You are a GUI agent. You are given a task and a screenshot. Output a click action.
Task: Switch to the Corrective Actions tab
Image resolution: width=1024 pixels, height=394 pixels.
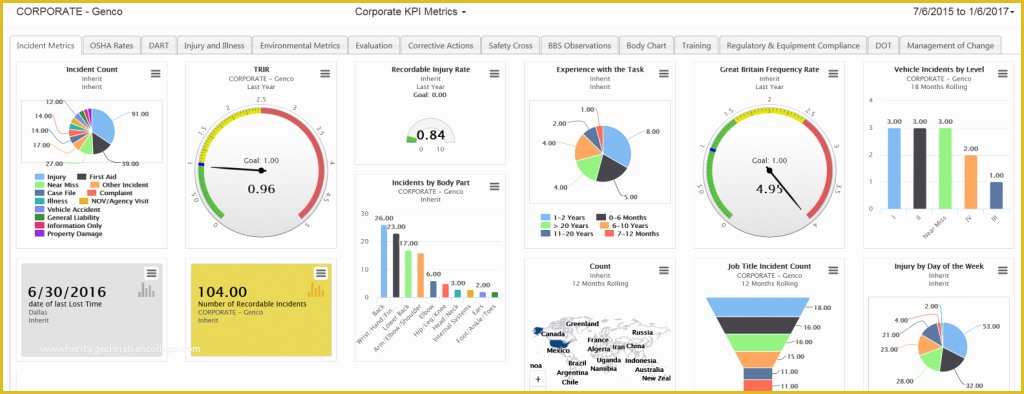coord(441,46)
